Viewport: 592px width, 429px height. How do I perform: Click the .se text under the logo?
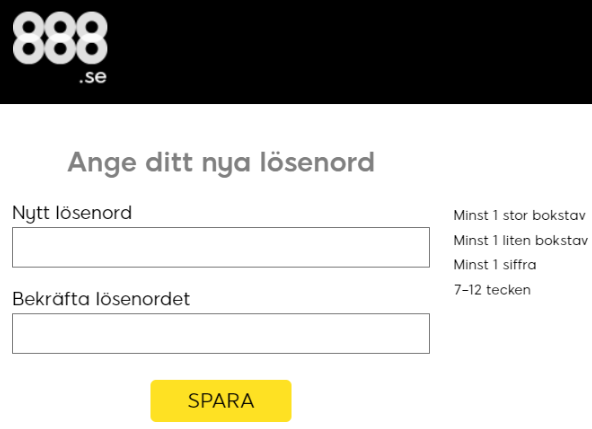tap(93, 77)
